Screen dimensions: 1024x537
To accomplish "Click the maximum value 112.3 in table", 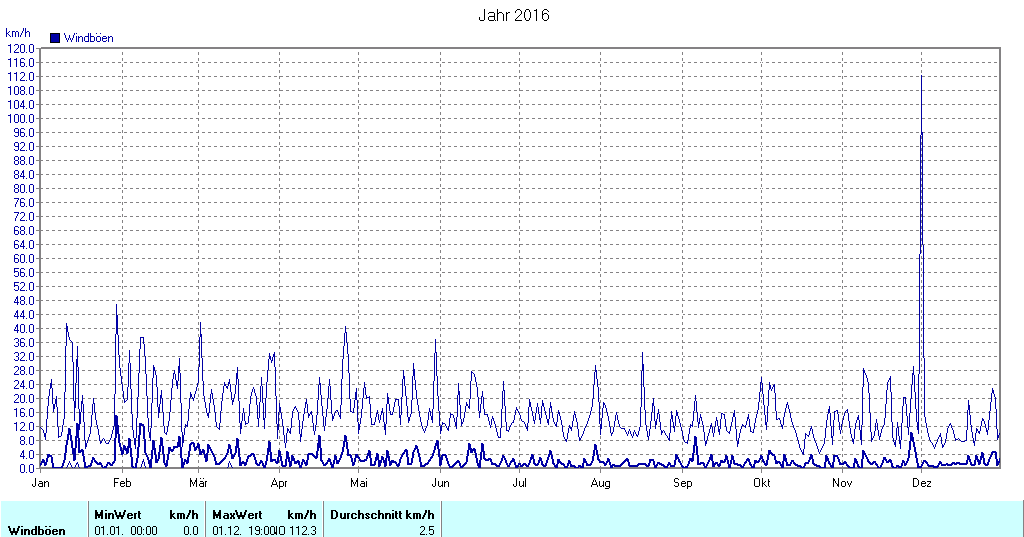I will tap(302, 530).
